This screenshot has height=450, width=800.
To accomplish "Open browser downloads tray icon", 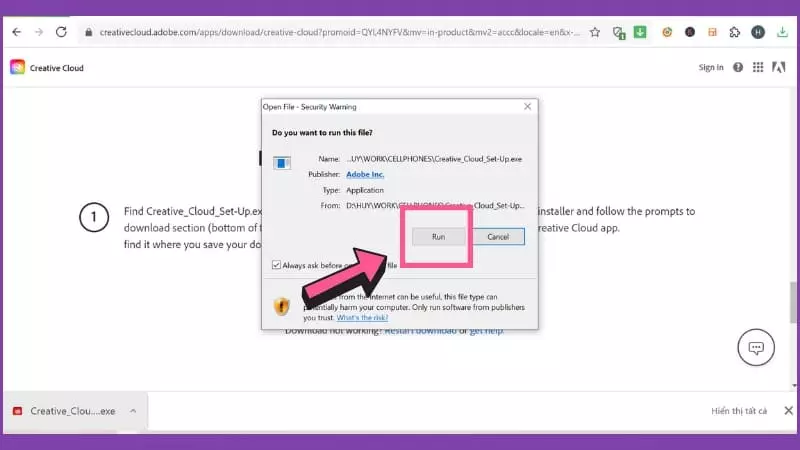I will click(782, 32).
